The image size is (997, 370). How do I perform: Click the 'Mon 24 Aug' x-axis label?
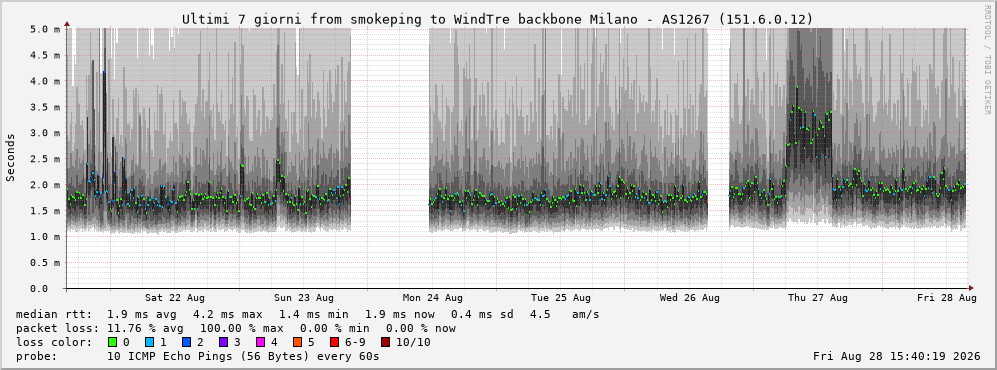(x=432, y=298)
